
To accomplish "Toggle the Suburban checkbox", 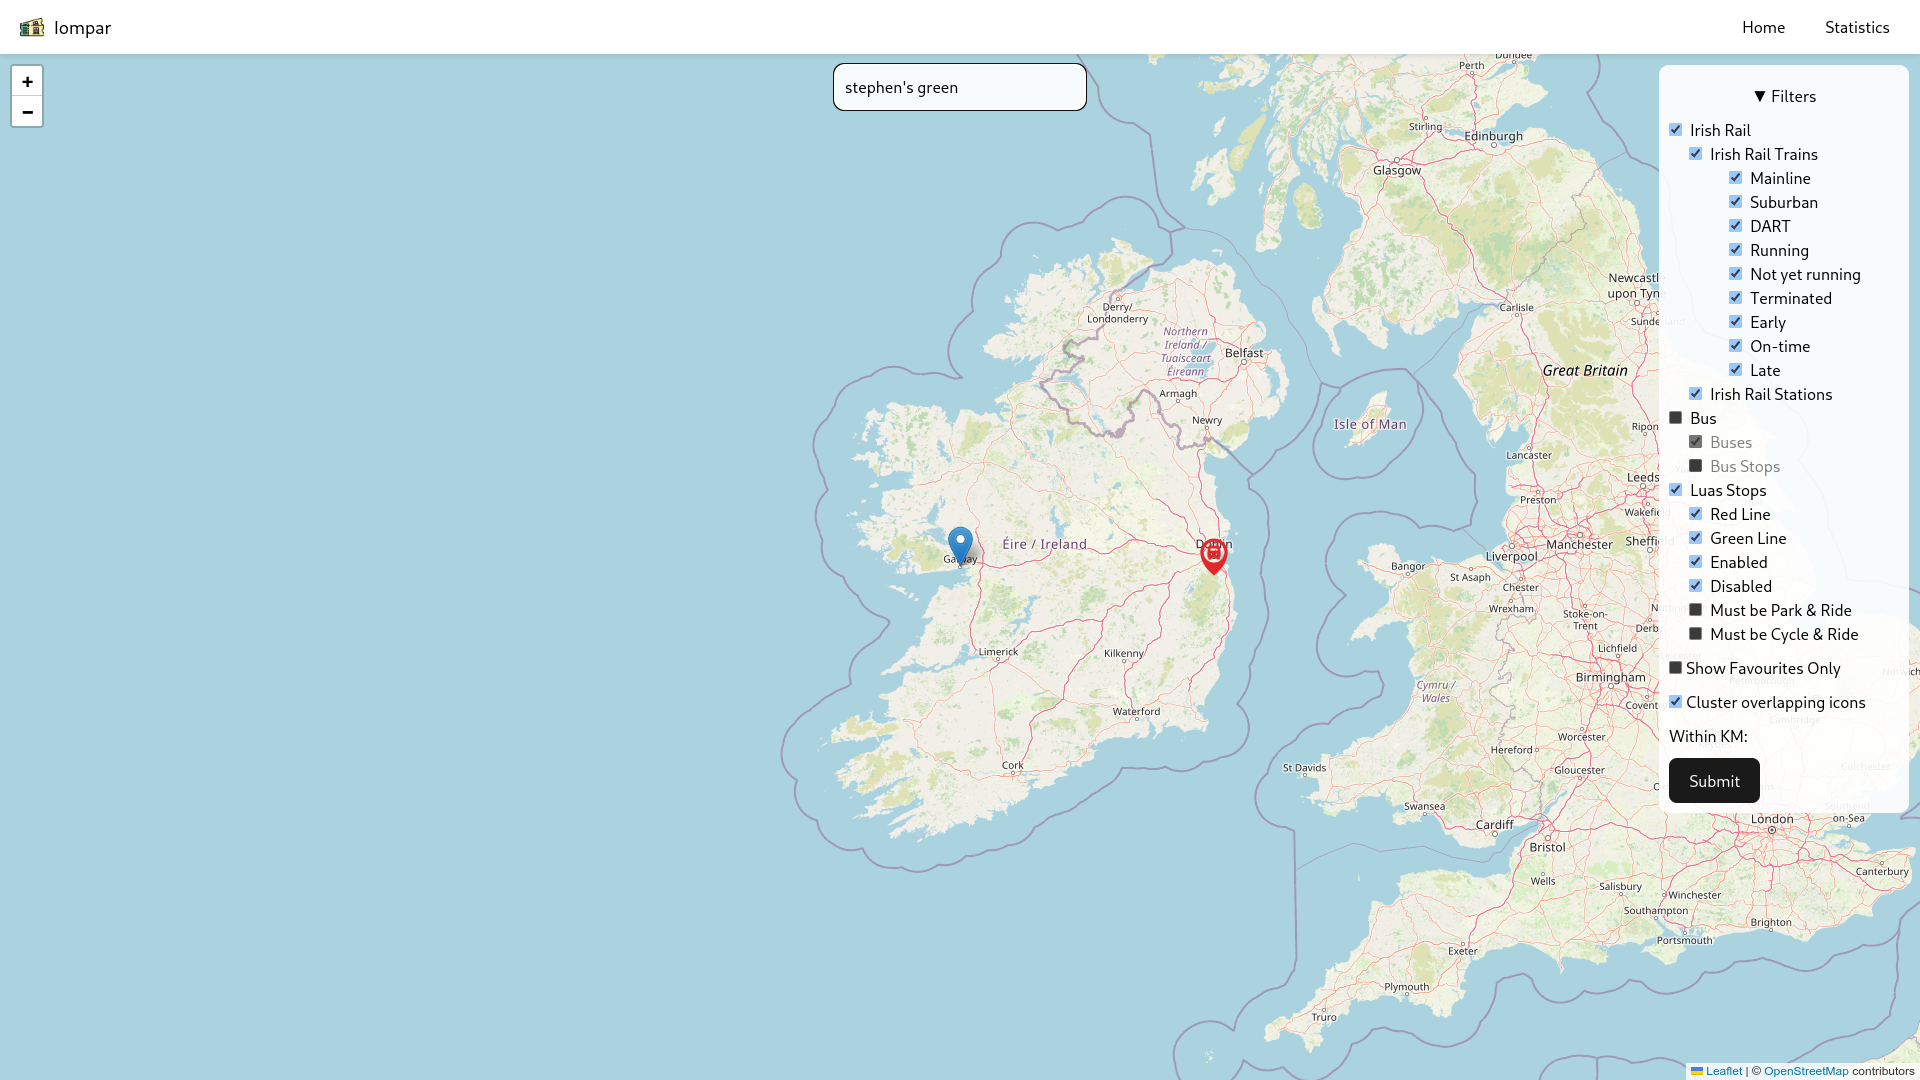I will click(1736, 202).
